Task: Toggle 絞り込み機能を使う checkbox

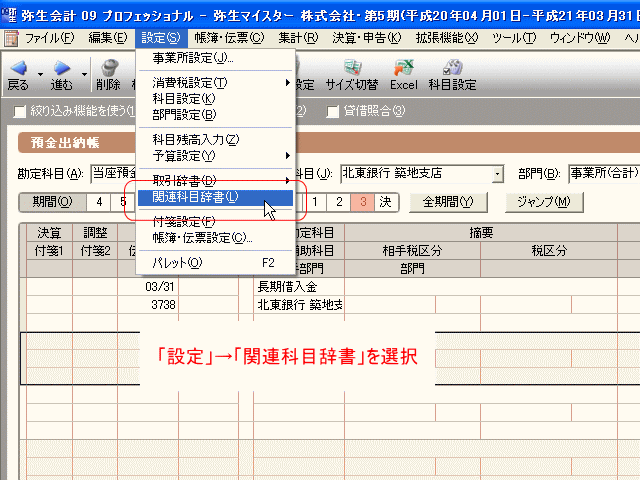Action: click(x=20, y=111)
